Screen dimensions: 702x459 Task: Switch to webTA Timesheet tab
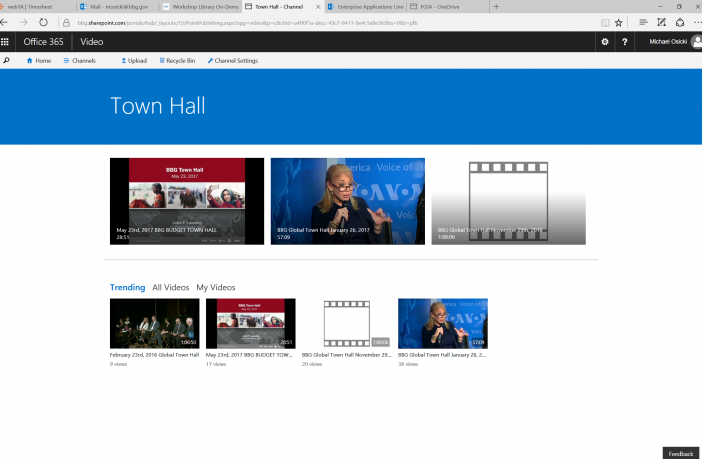click(37, 7)
